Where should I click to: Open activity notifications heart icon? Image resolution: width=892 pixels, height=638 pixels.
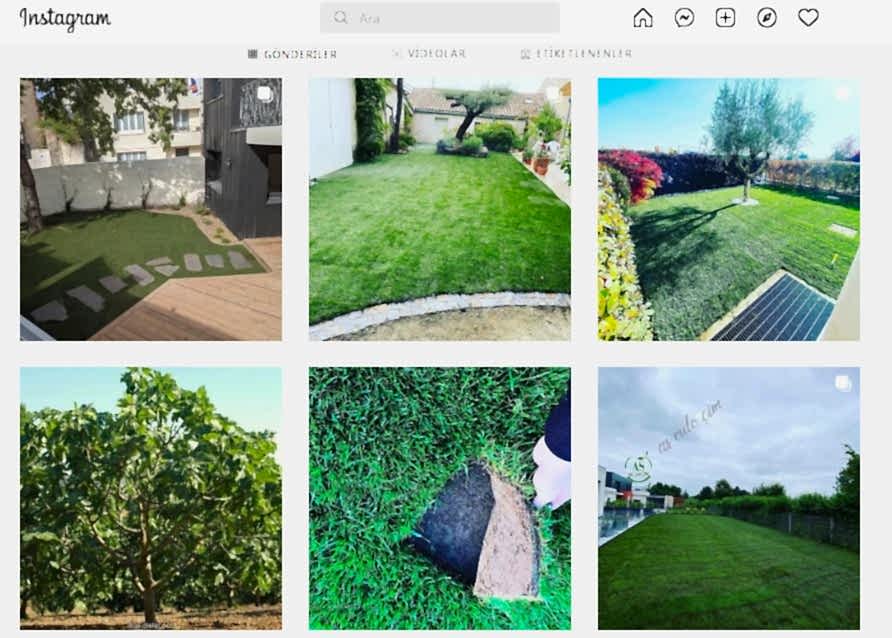[x=808, y=18]
